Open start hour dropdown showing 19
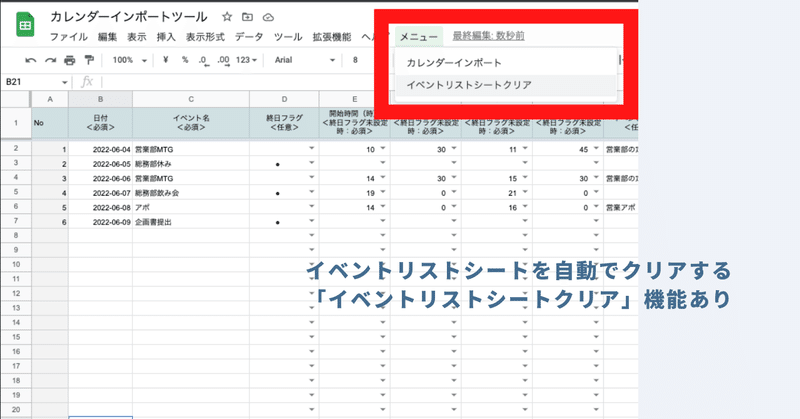800x419 pixels. (383, 192)
